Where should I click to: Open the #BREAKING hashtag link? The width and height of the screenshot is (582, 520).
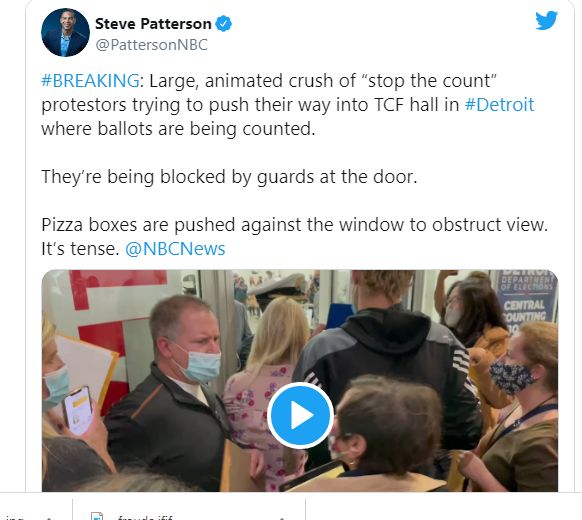point(91,81)
